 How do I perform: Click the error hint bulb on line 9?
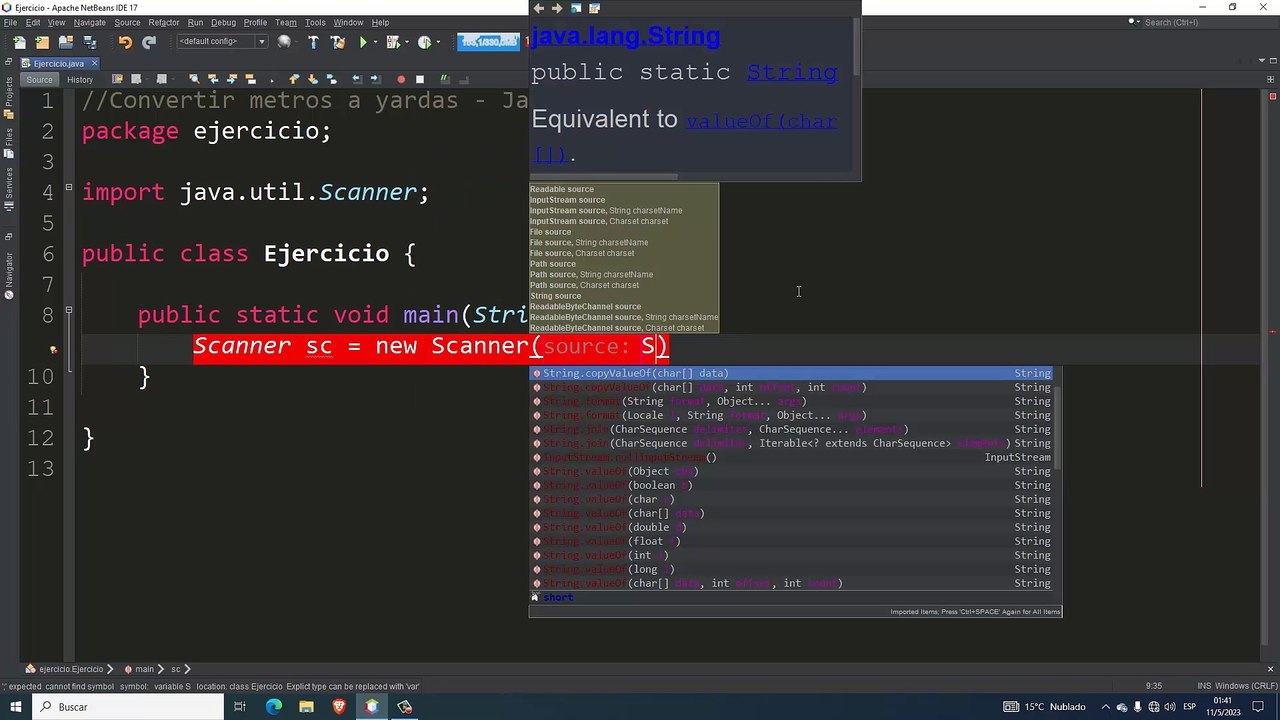coord(54,349)
